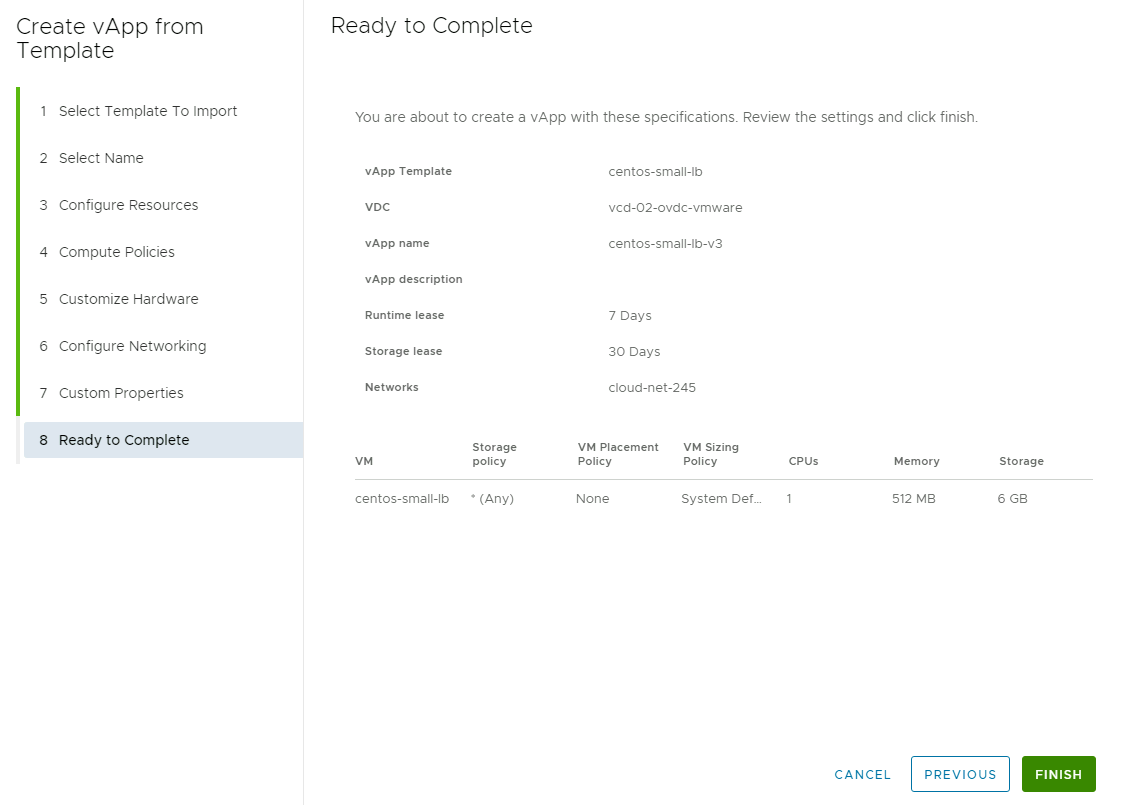This screenshot has width=1137, height=805.
Task: Select the centos-small-lb VM row
Action: pyautogui.click(x=402, y=498)
